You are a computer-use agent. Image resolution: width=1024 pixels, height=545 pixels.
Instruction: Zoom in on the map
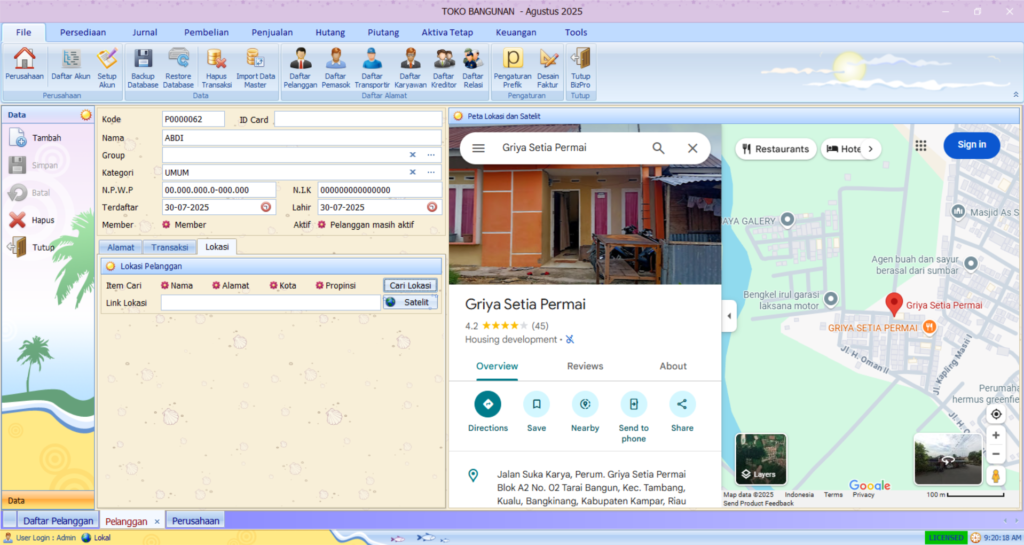996,436
